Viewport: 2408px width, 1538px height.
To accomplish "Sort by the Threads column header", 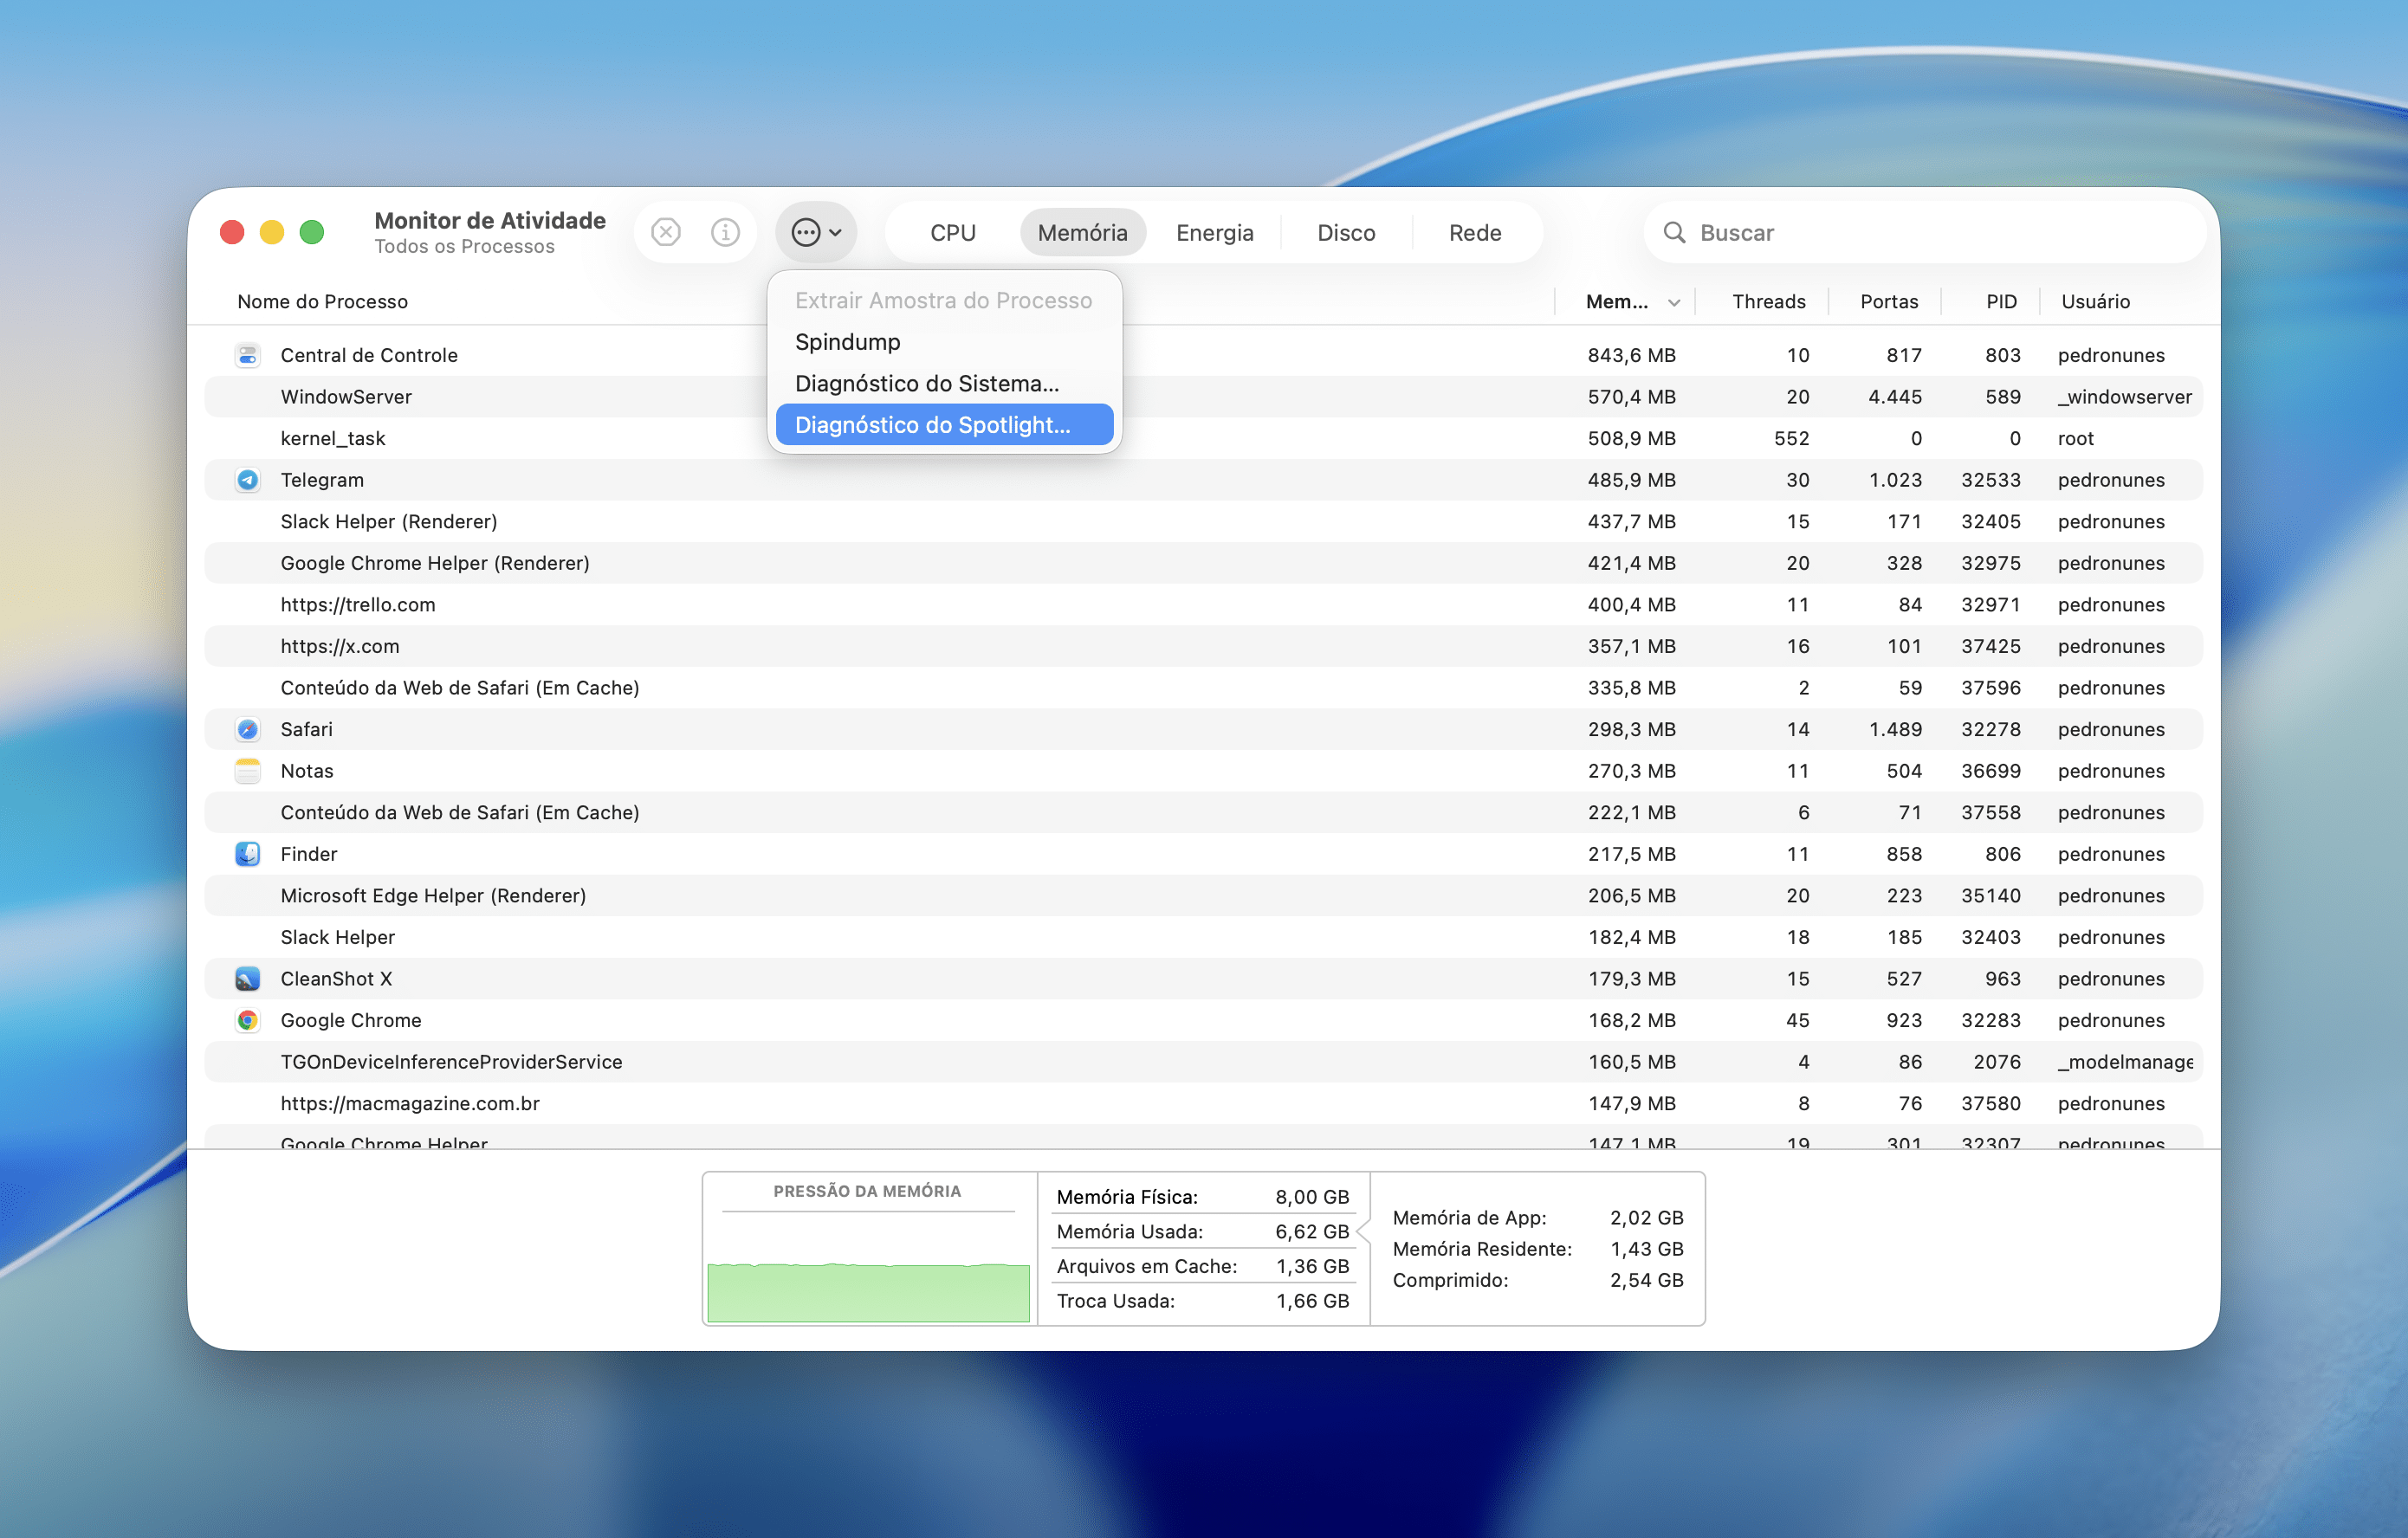I will point(1767,302).
